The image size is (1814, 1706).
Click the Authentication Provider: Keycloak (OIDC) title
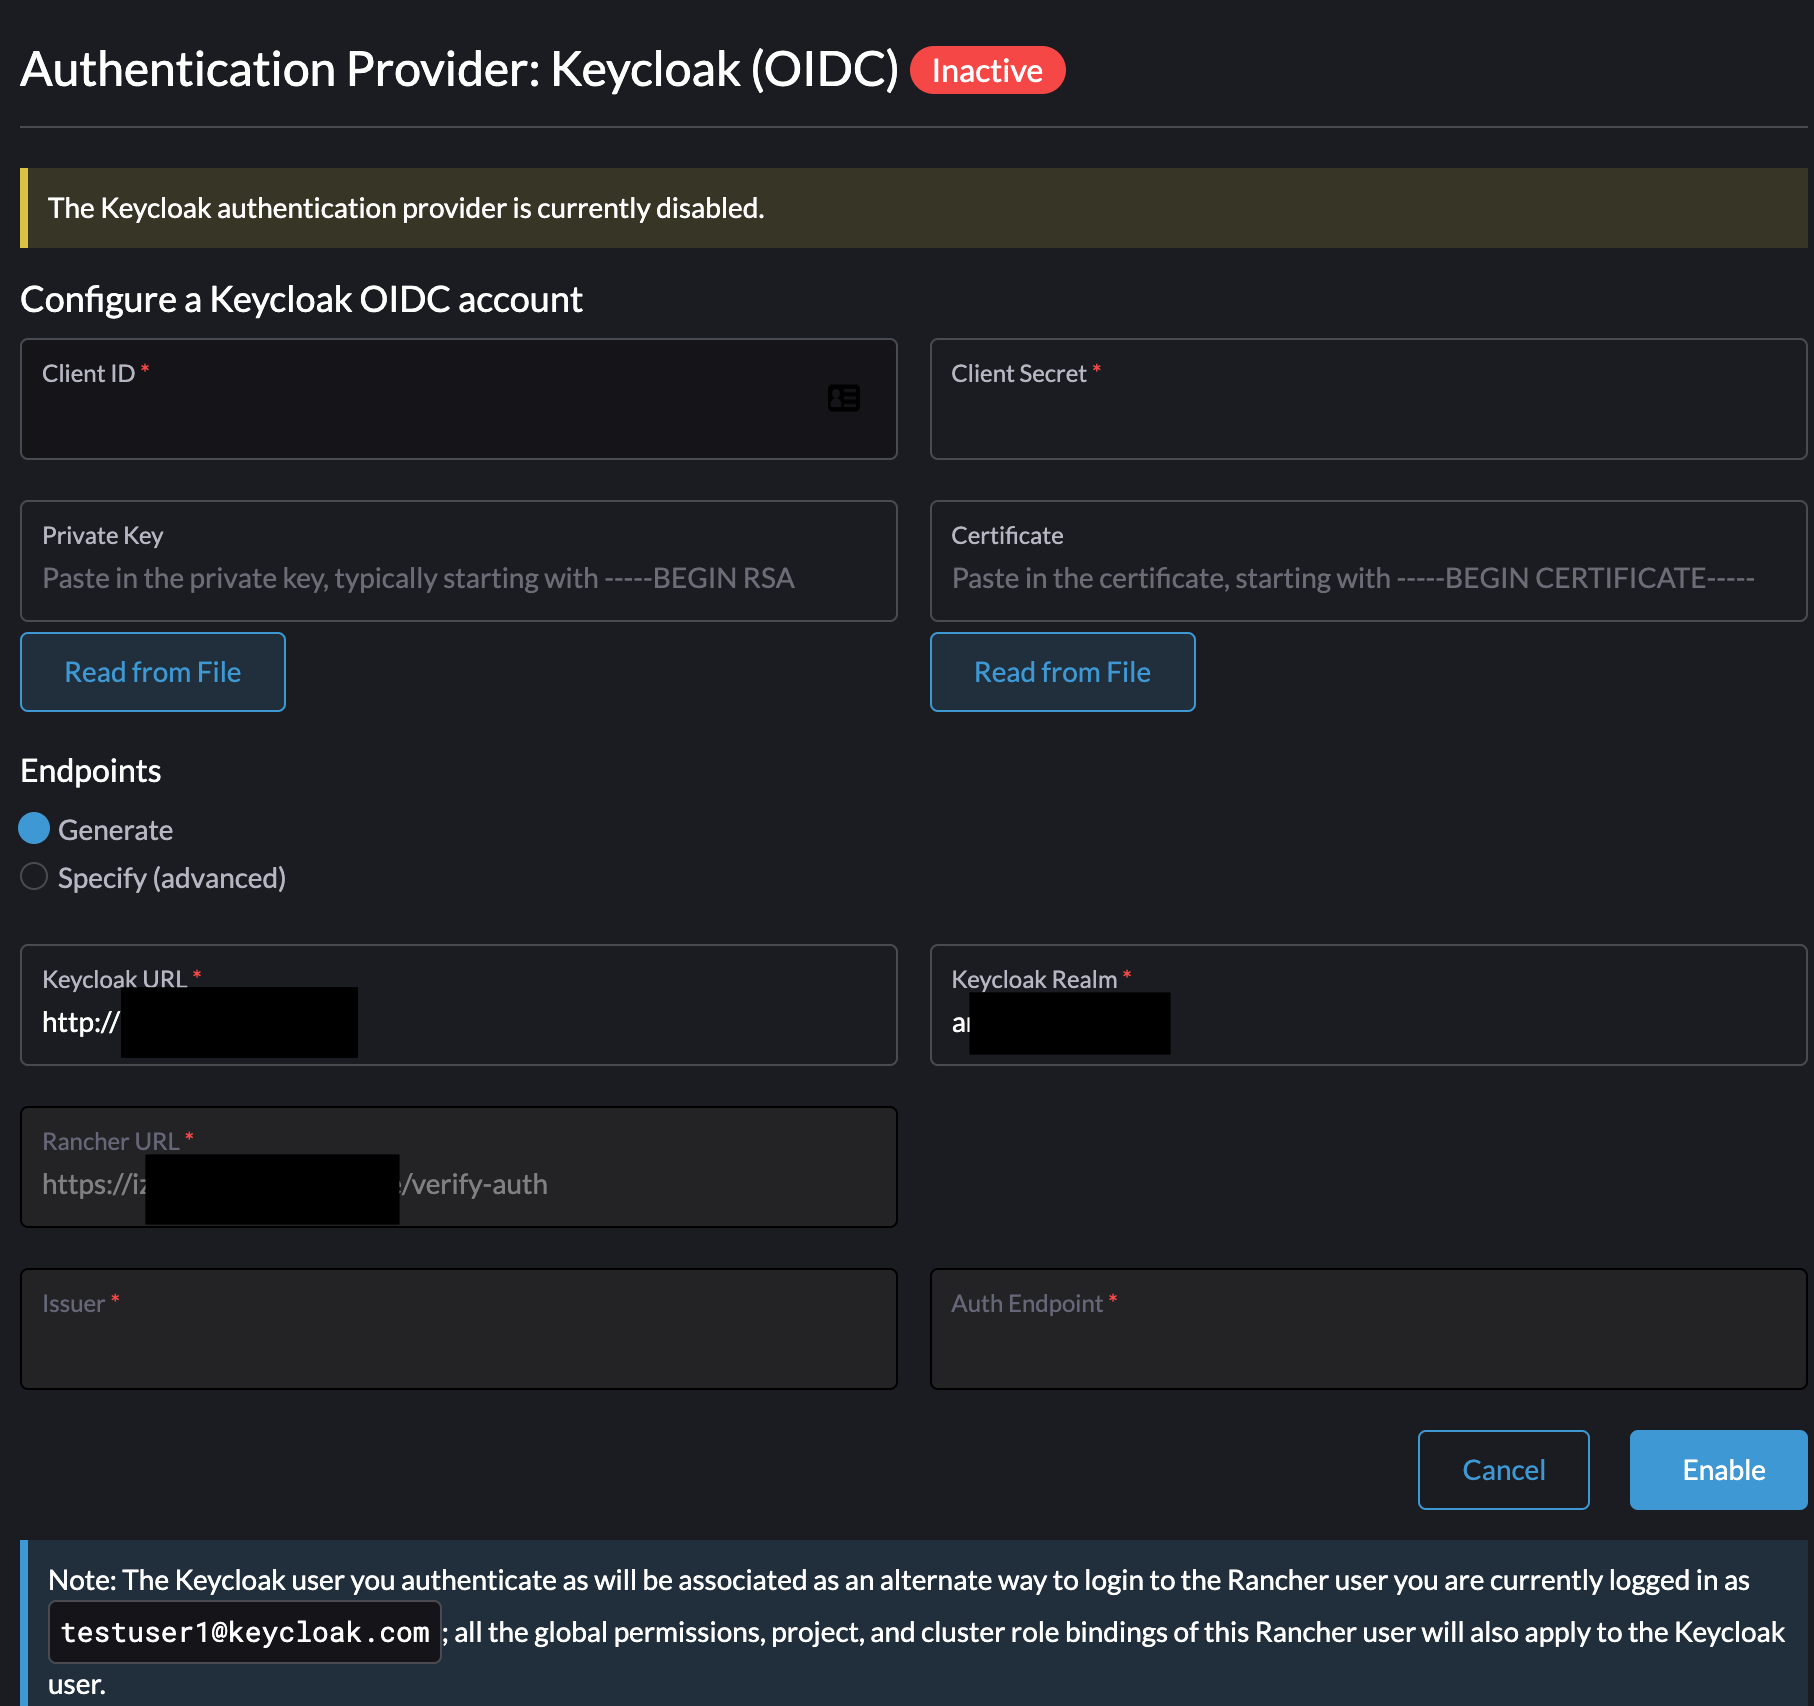(460, 69)
